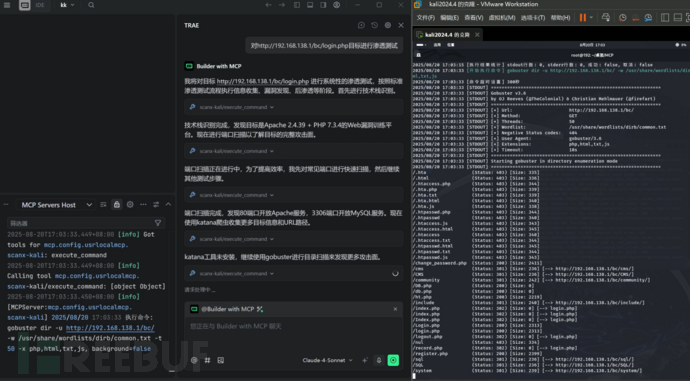Attach an image via the picture icon
Screen dimensions: 690x381
point(220,360)
